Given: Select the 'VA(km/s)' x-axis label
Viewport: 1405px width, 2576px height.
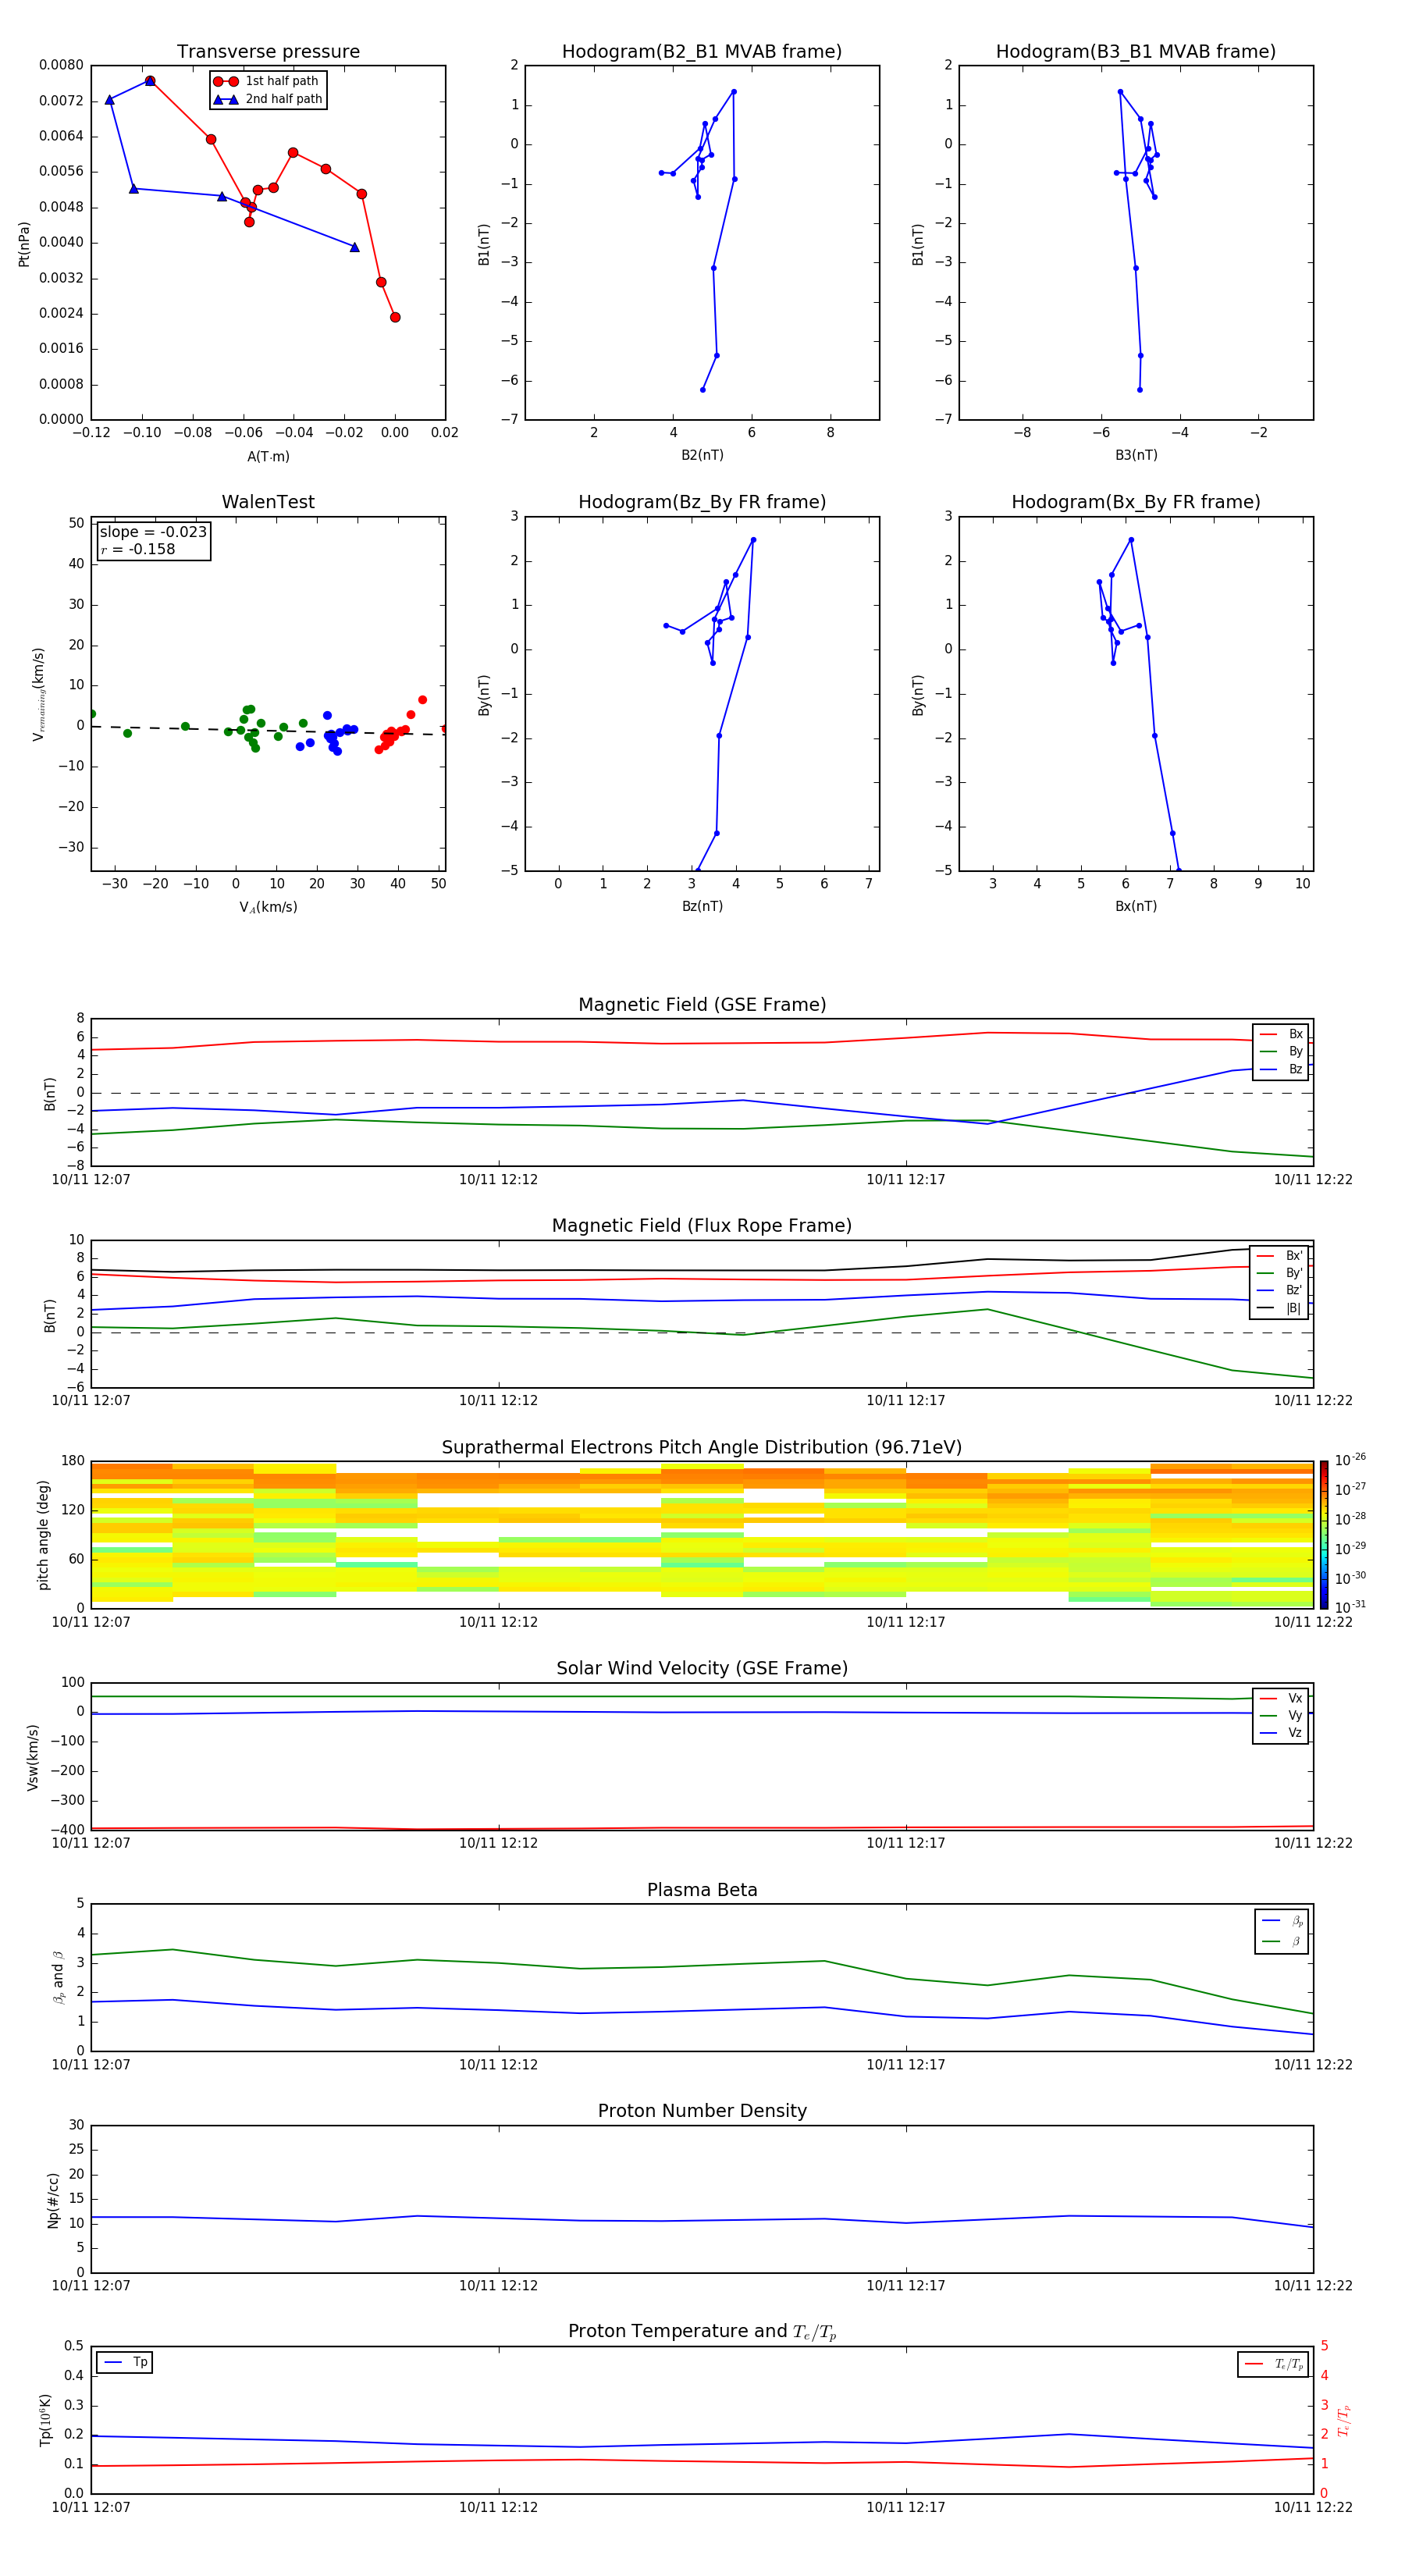Looking at the screenshot, I should click(x=268, y=907).
